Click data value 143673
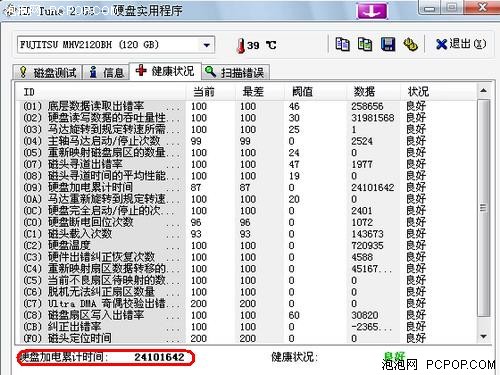500x375 pixels. pyautogui.click(x=367, y=234)
